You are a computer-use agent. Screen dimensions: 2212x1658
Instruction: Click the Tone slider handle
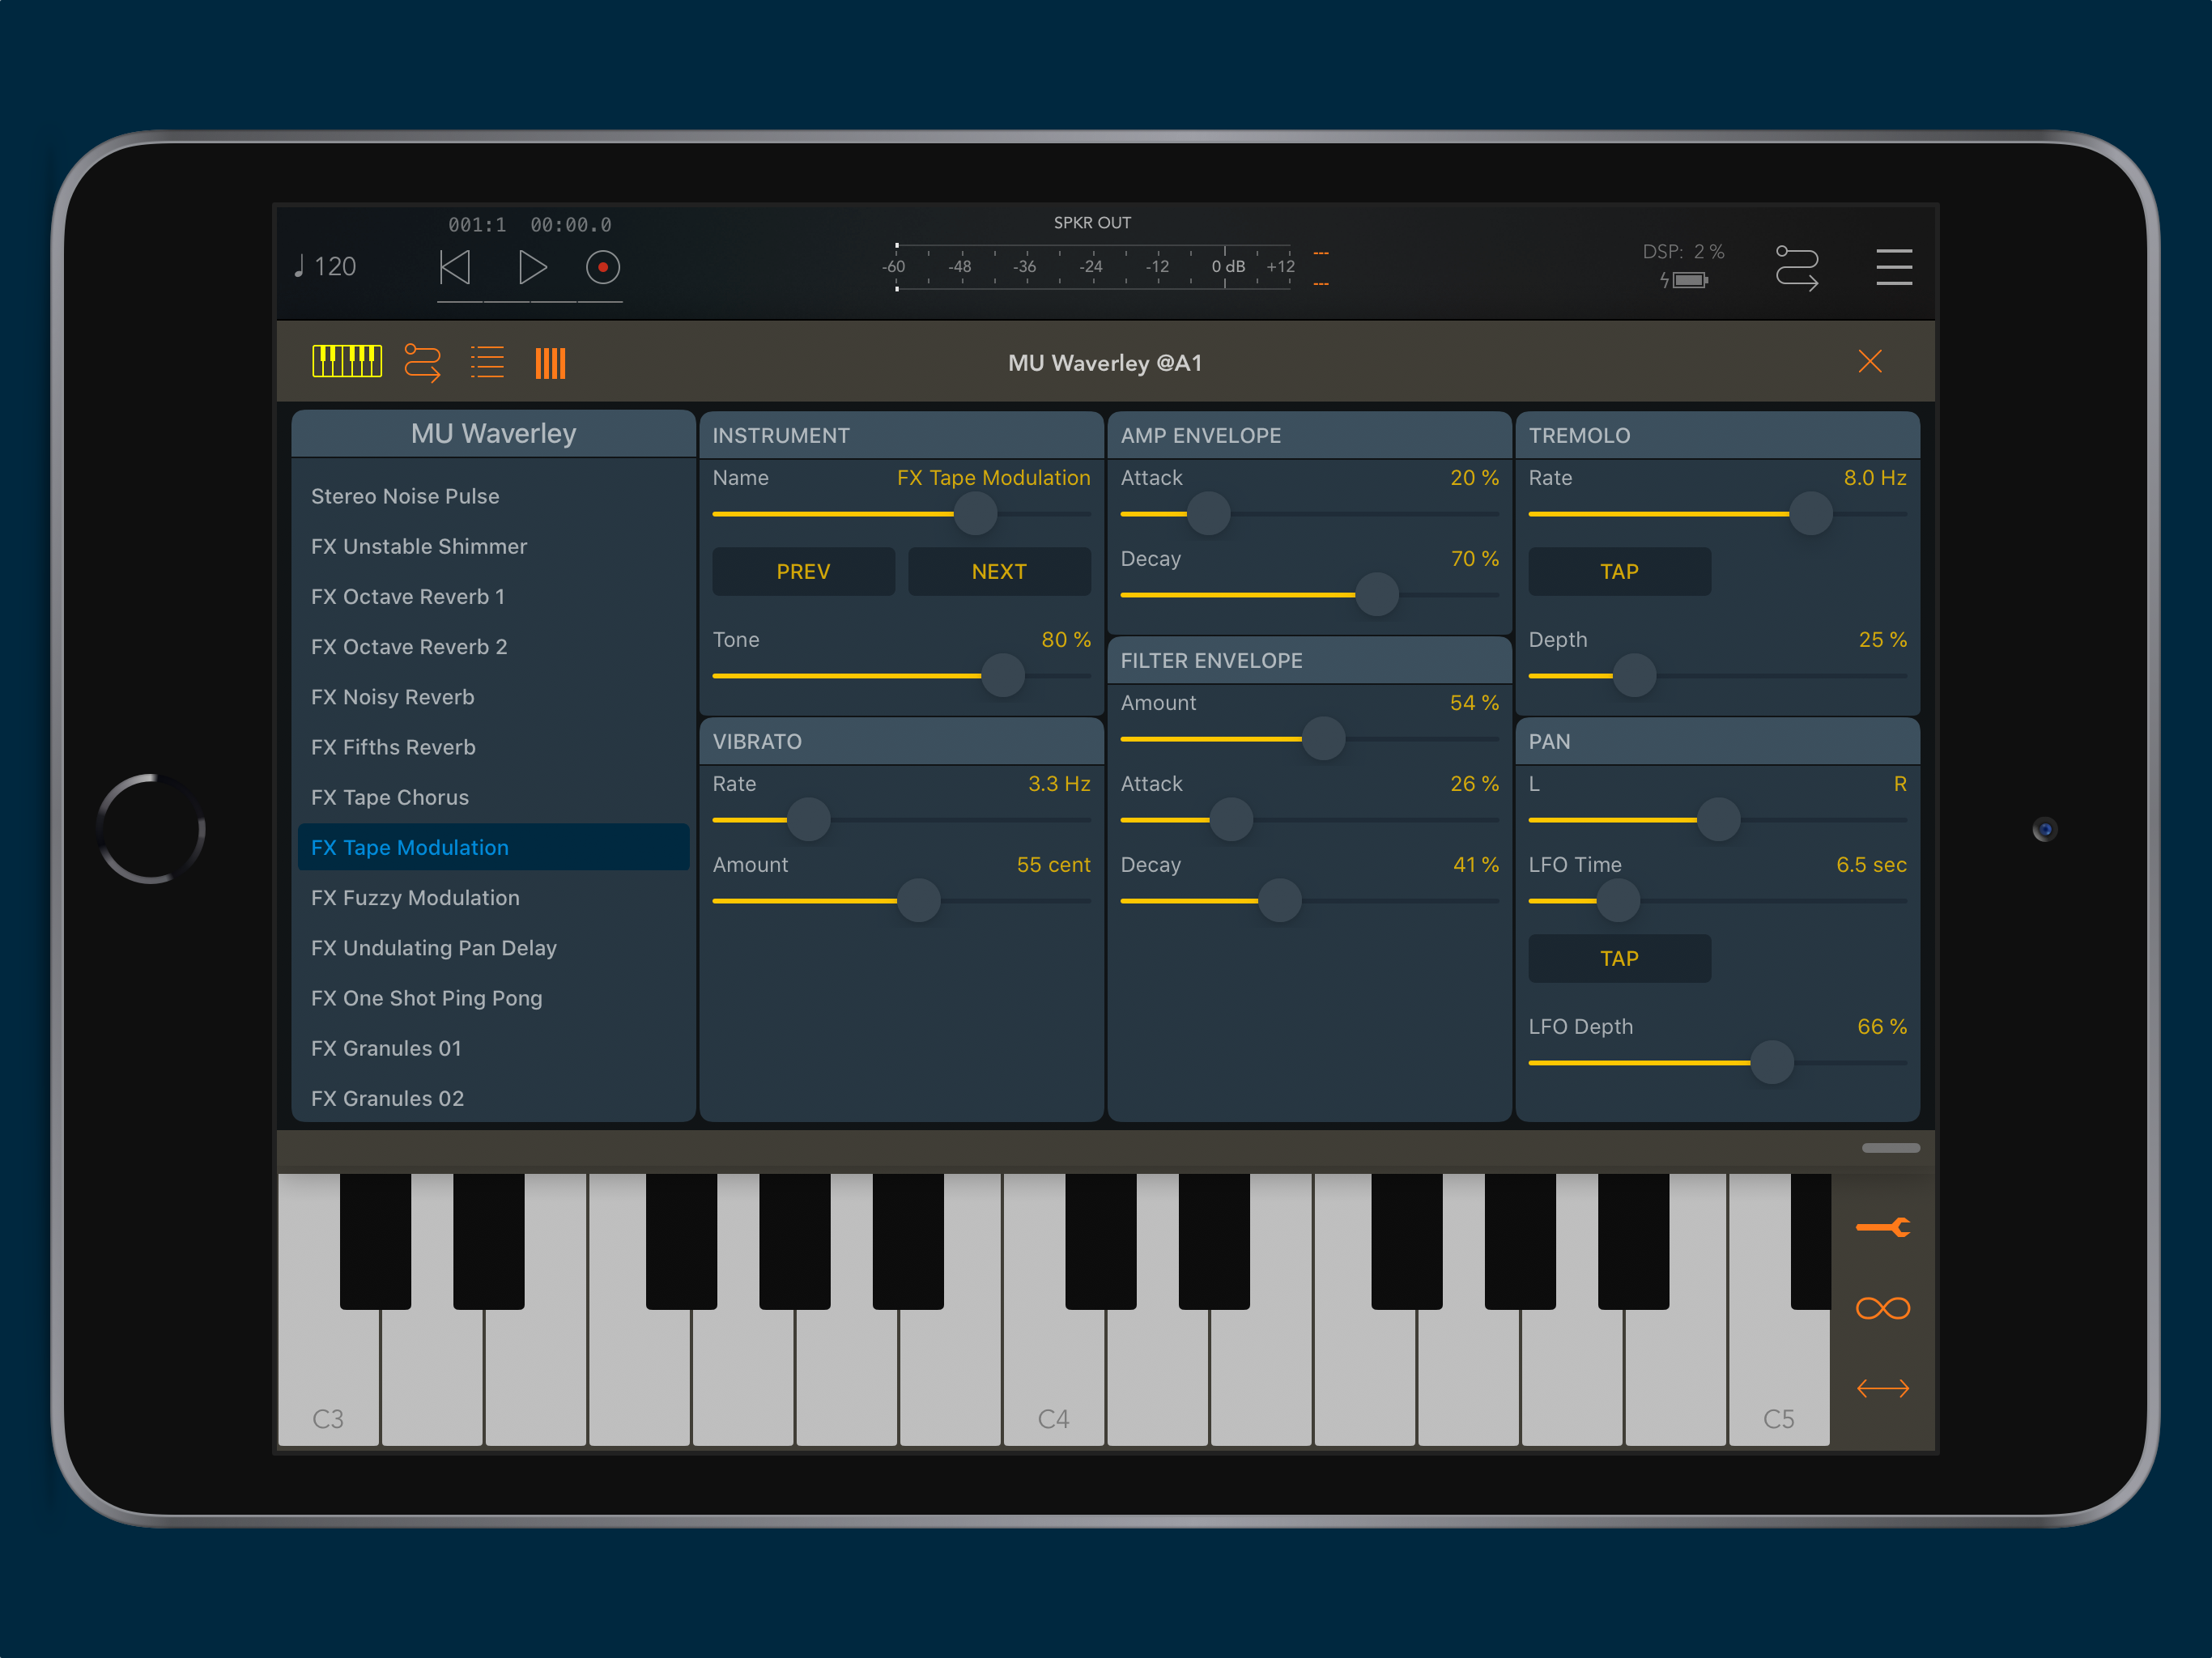pos(1002,675)
